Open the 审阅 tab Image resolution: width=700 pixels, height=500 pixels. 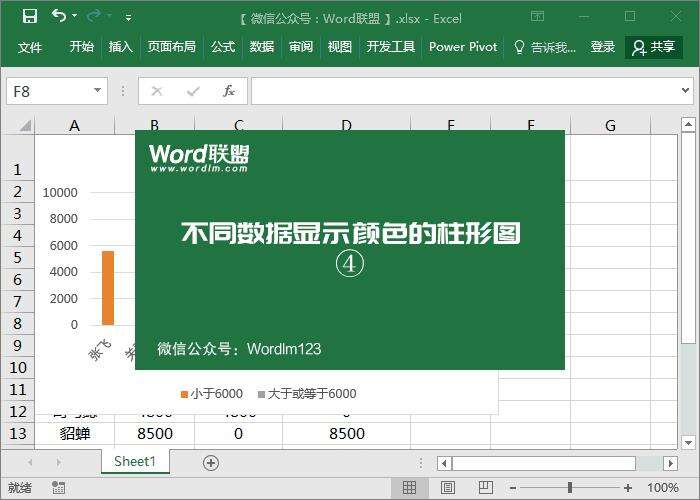click(300, 46)
